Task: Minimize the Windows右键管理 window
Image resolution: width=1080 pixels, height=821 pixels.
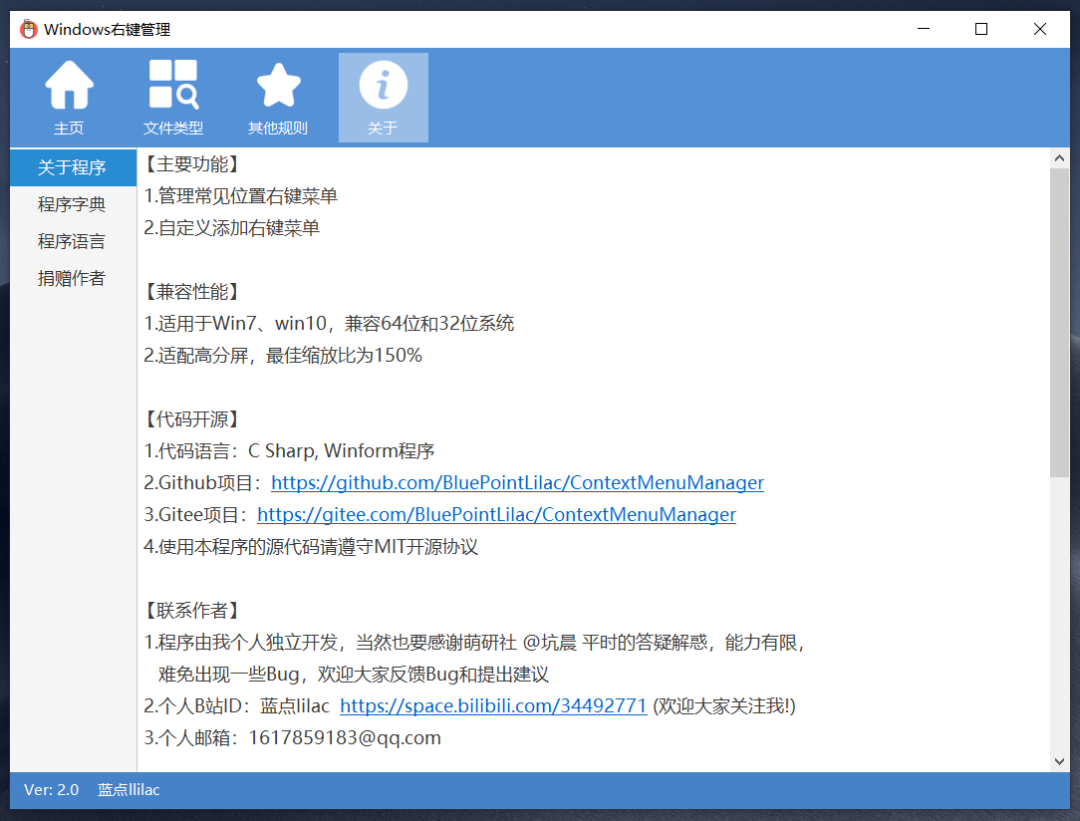Action: click(x=924, y=29)
